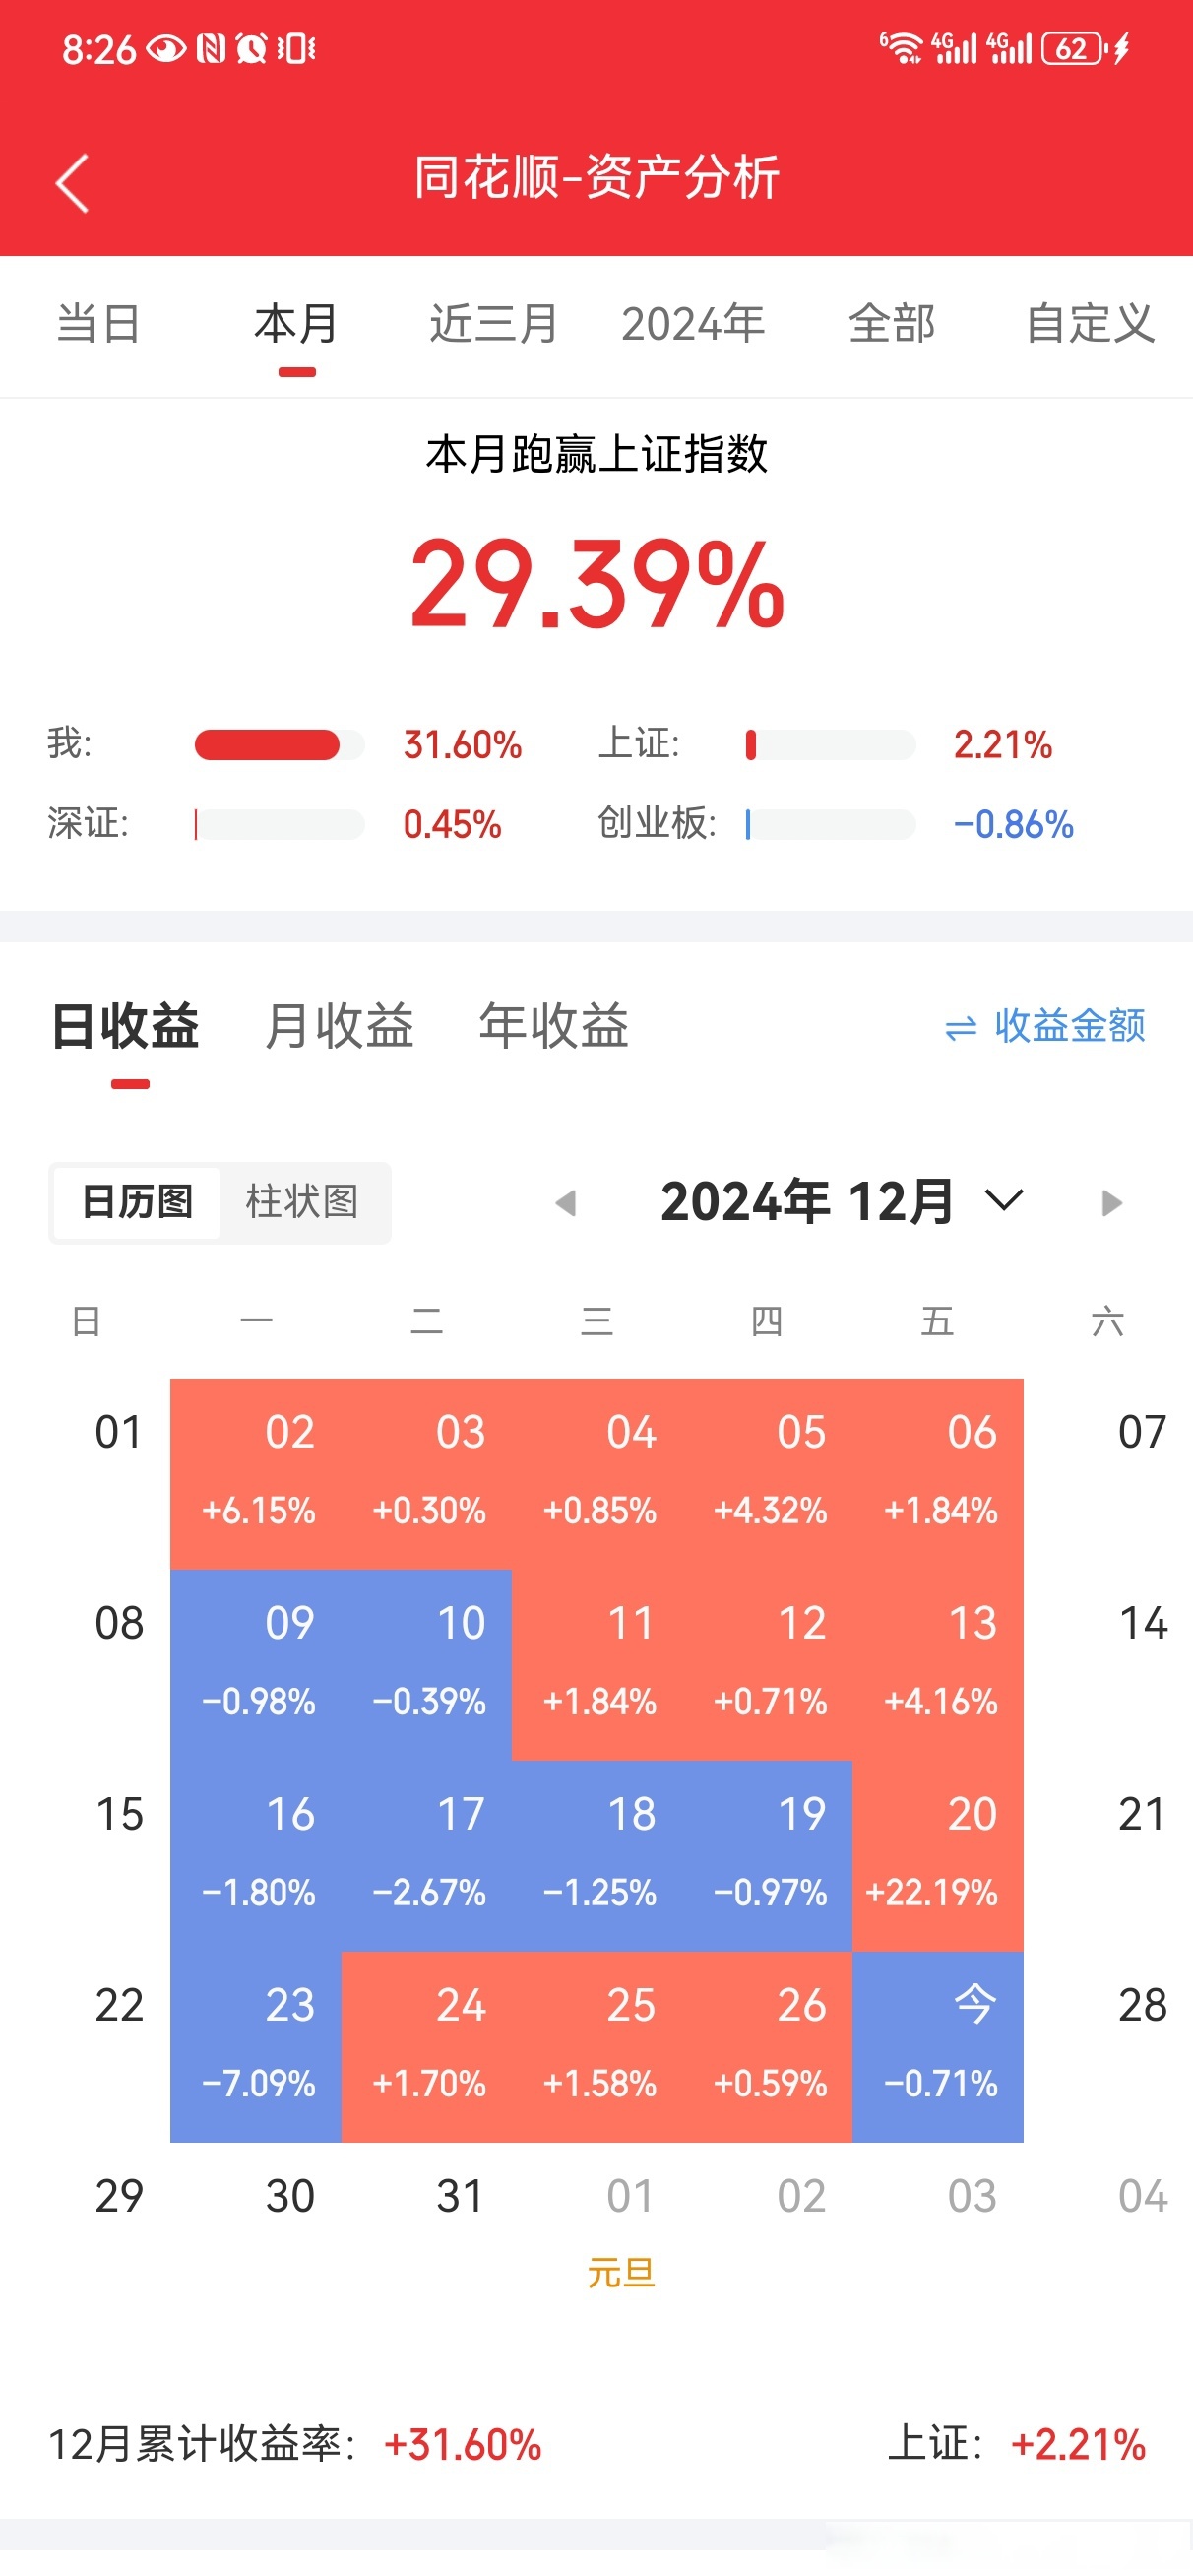The image size is (1193, 2576).
Task: Tap the 本月跑赢上证指数 heading
Action: pos(597,454)
